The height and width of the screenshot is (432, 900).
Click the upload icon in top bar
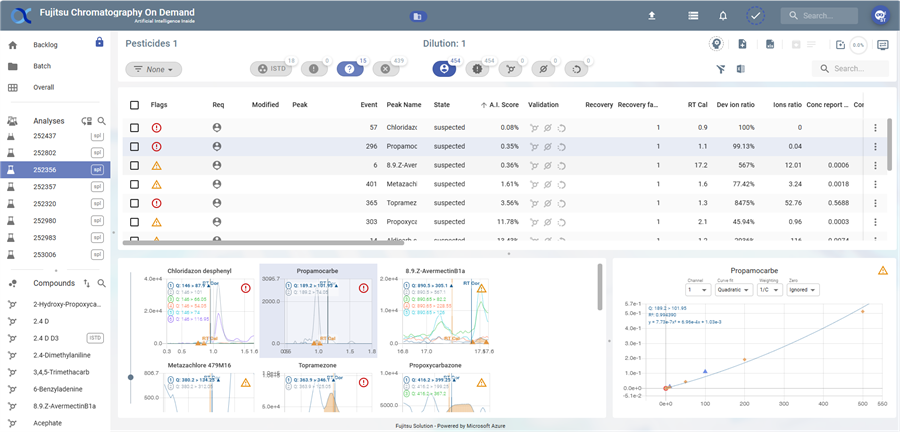pos(652,16)
